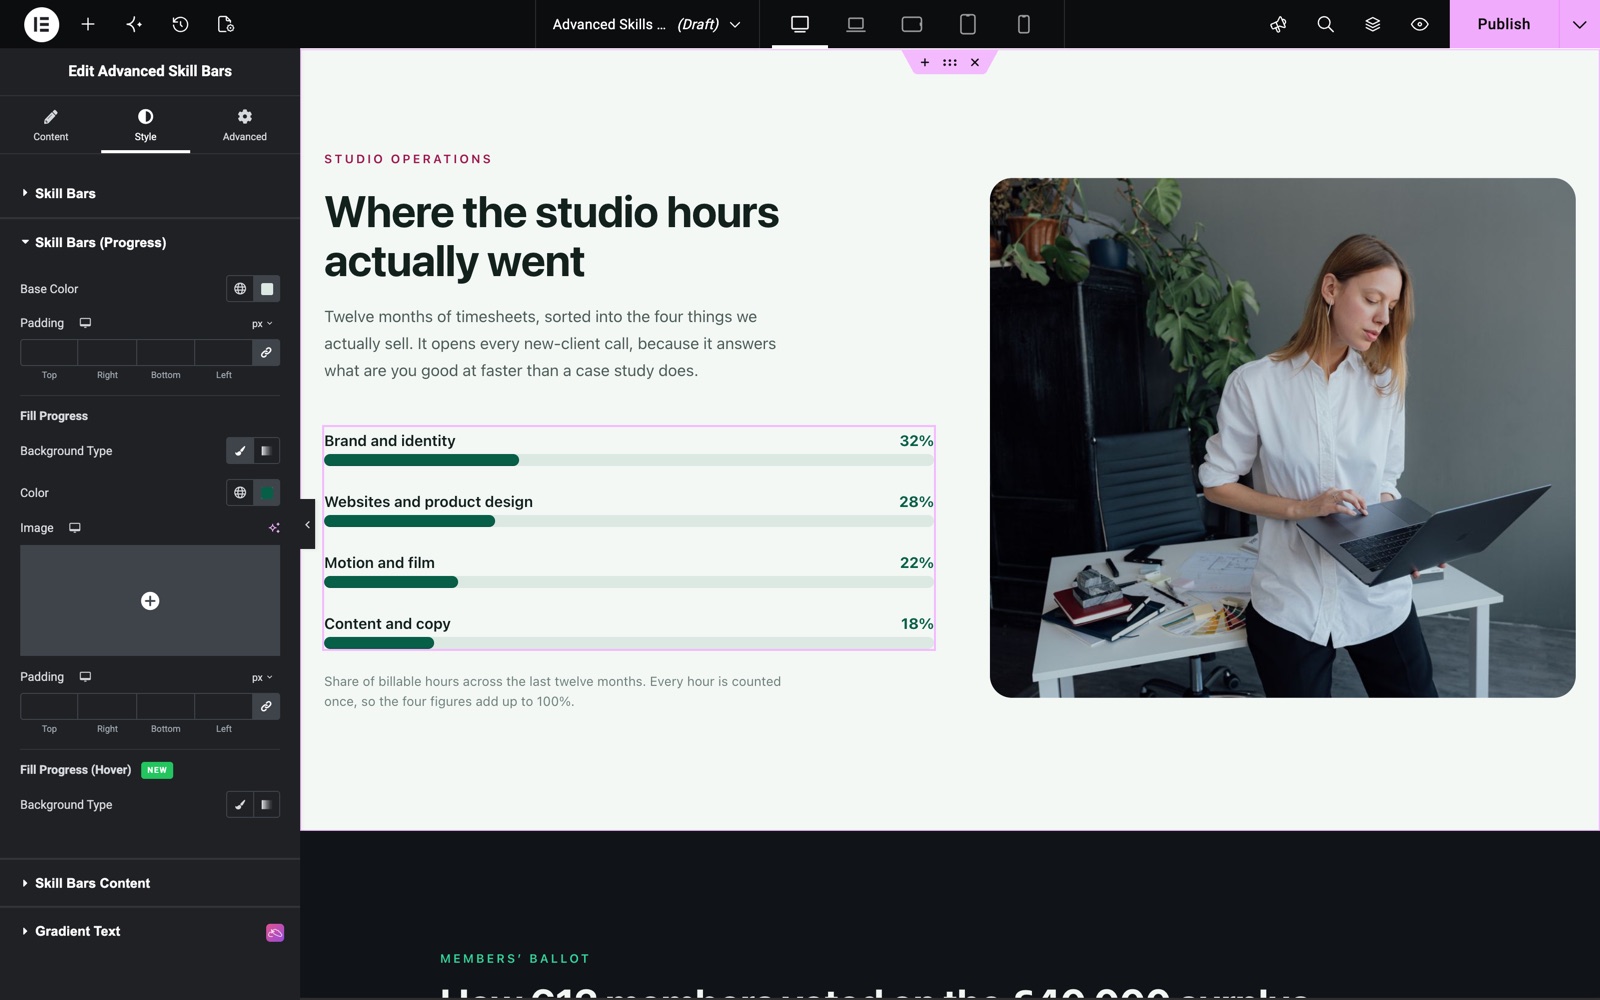This screenshot has height=1000, width=1600.
Task: Toggle linked values for the lower Padding control
Action: coord(266,706)
